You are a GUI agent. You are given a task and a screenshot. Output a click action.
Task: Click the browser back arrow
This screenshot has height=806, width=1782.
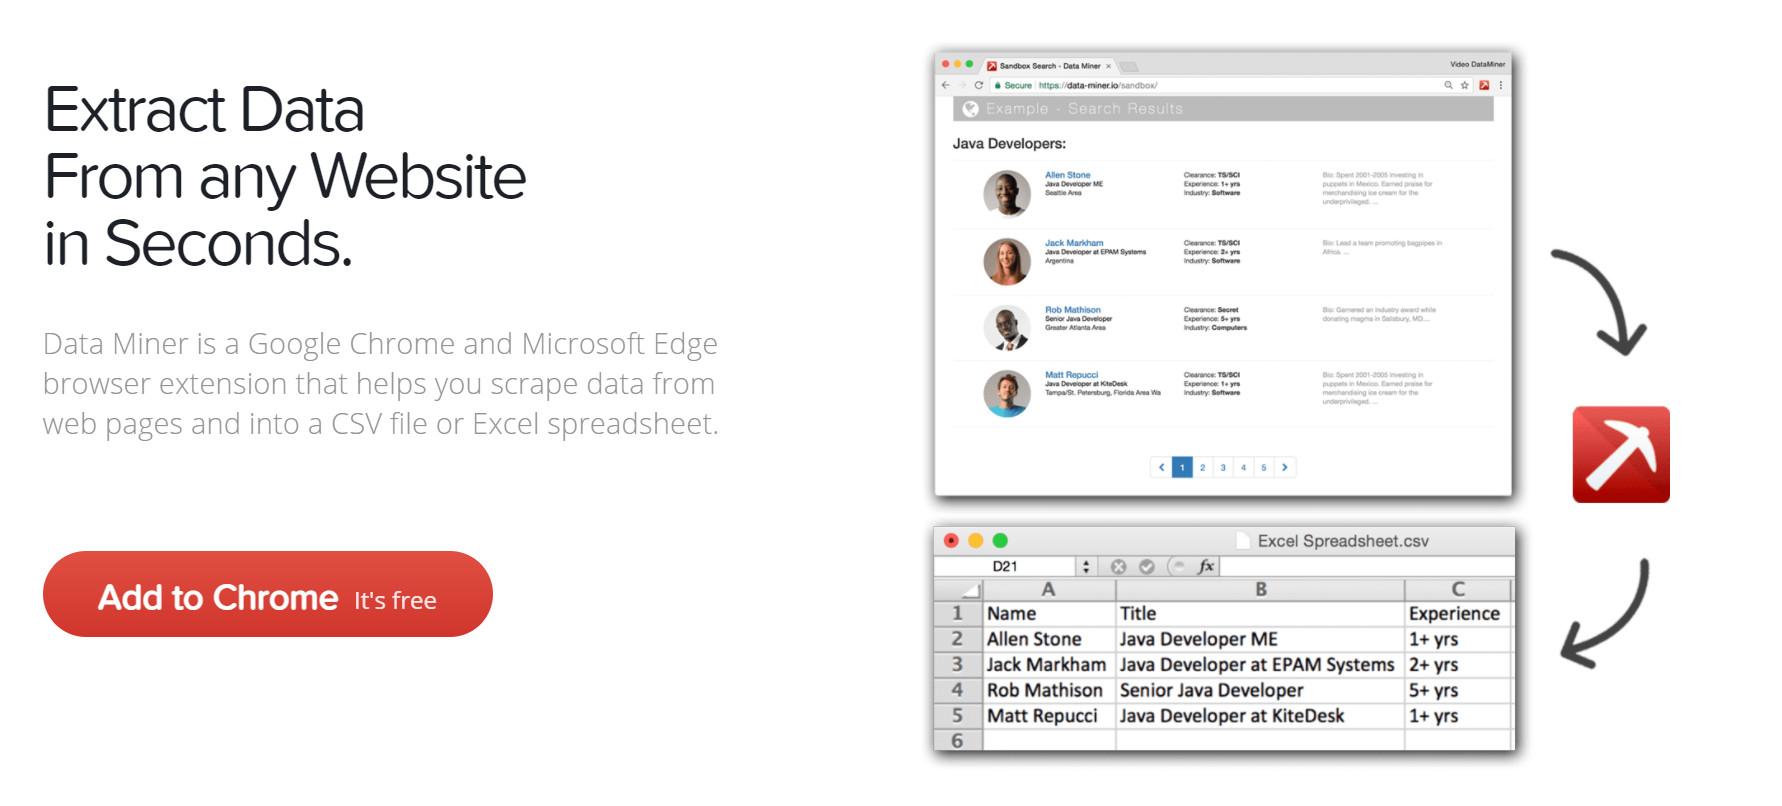tap(946, 85)
